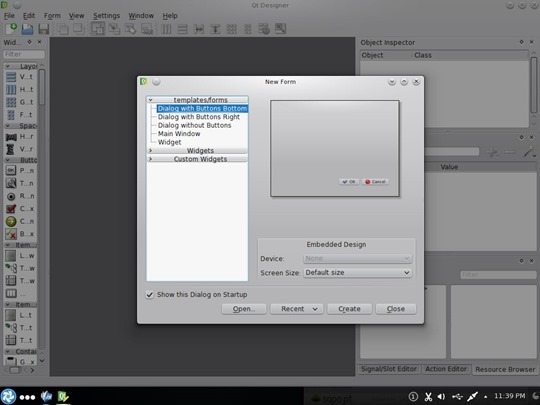
Task: Switch to the Action Editor tab
Action: tap(446, 369)
